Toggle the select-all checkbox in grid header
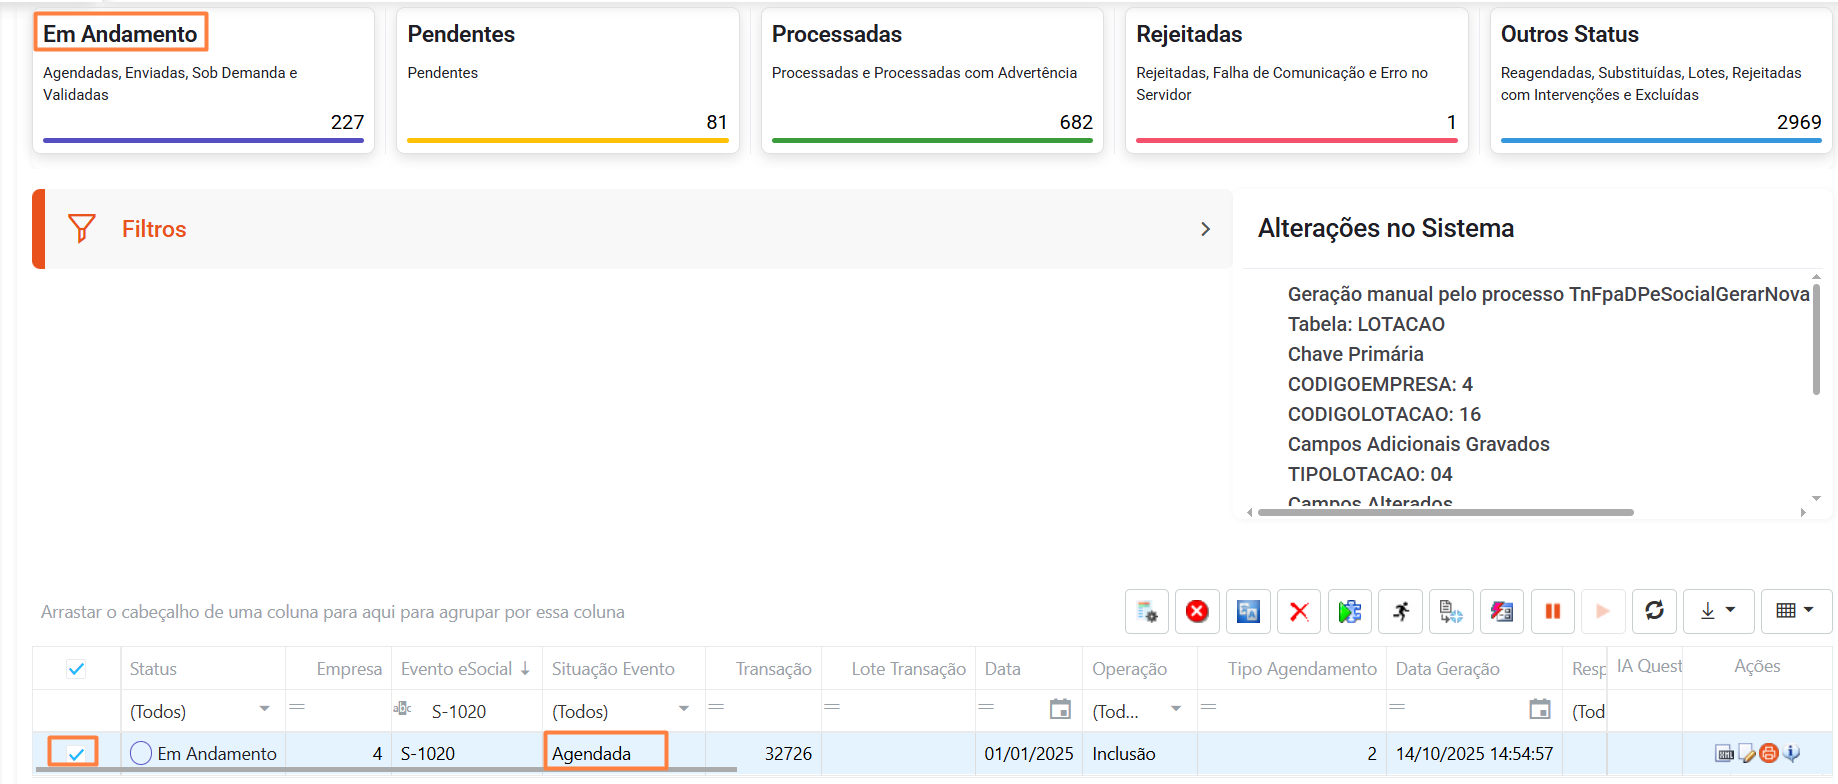The image size is (1838, 784). click(76, 669)
